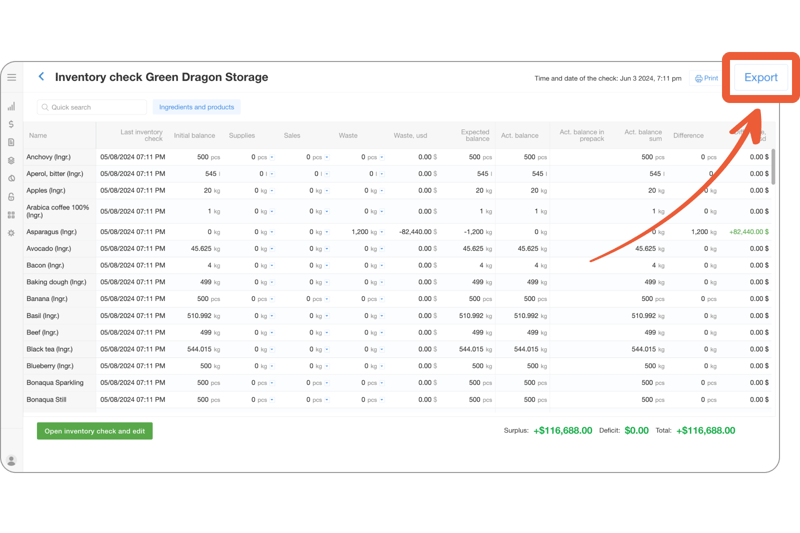
Task: Click Open inventory check and edit
Action: (x=94, y=431)
